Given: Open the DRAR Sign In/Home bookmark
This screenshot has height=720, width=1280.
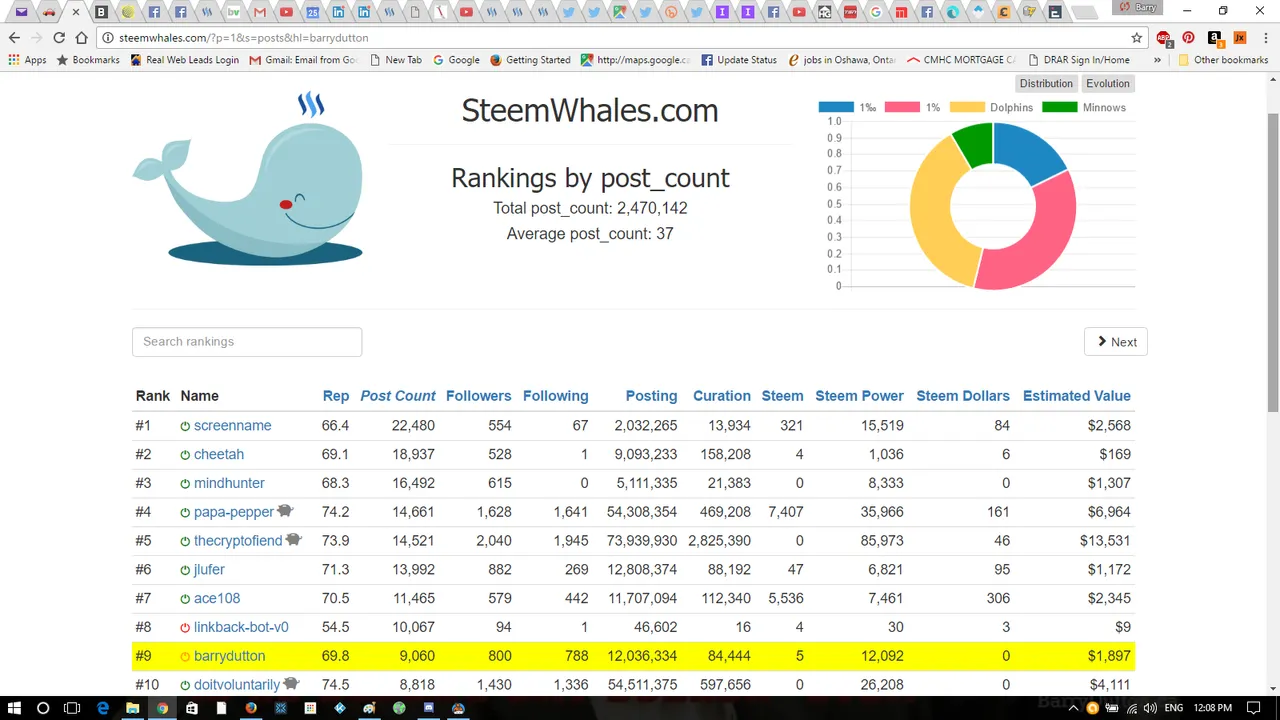Looking at the screenshot, I should coord(1079,60).
